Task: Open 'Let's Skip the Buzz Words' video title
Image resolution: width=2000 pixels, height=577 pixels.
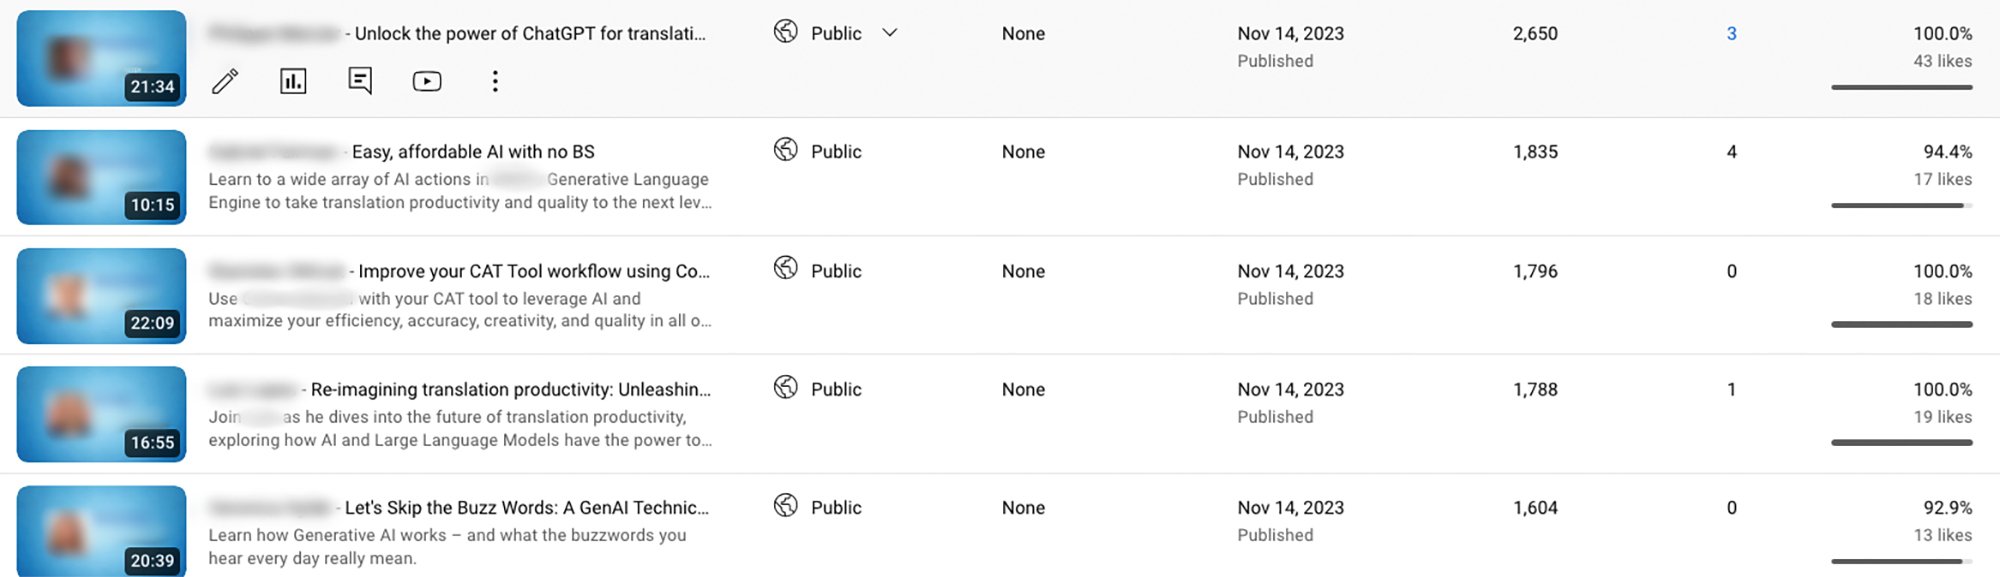Action: (527, 508)
